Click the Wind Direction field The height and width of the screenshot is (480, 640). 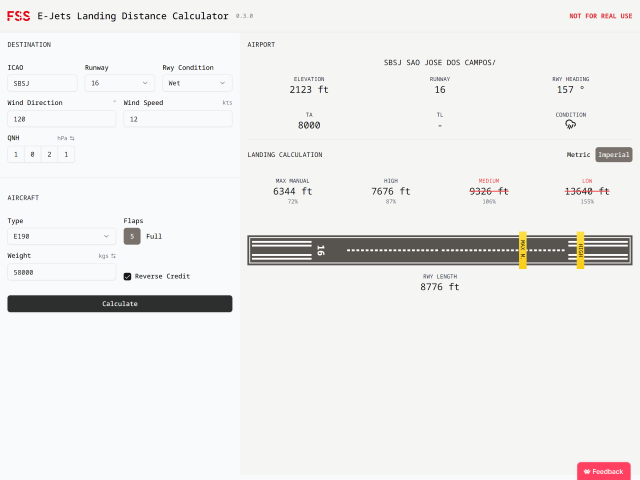tap(62, 119)
